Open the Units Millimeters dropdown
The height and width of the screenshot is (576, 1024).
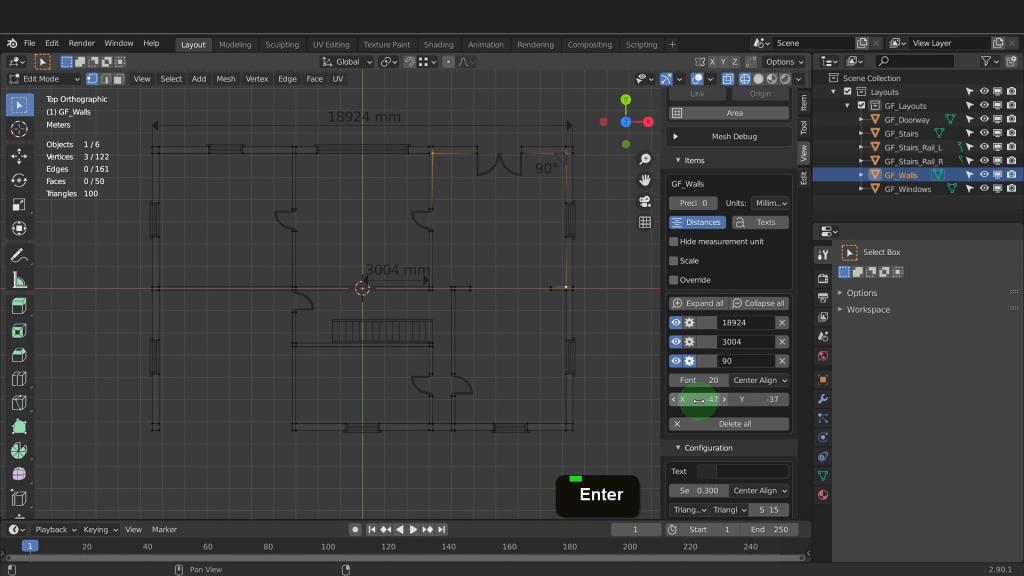point(770,203)
